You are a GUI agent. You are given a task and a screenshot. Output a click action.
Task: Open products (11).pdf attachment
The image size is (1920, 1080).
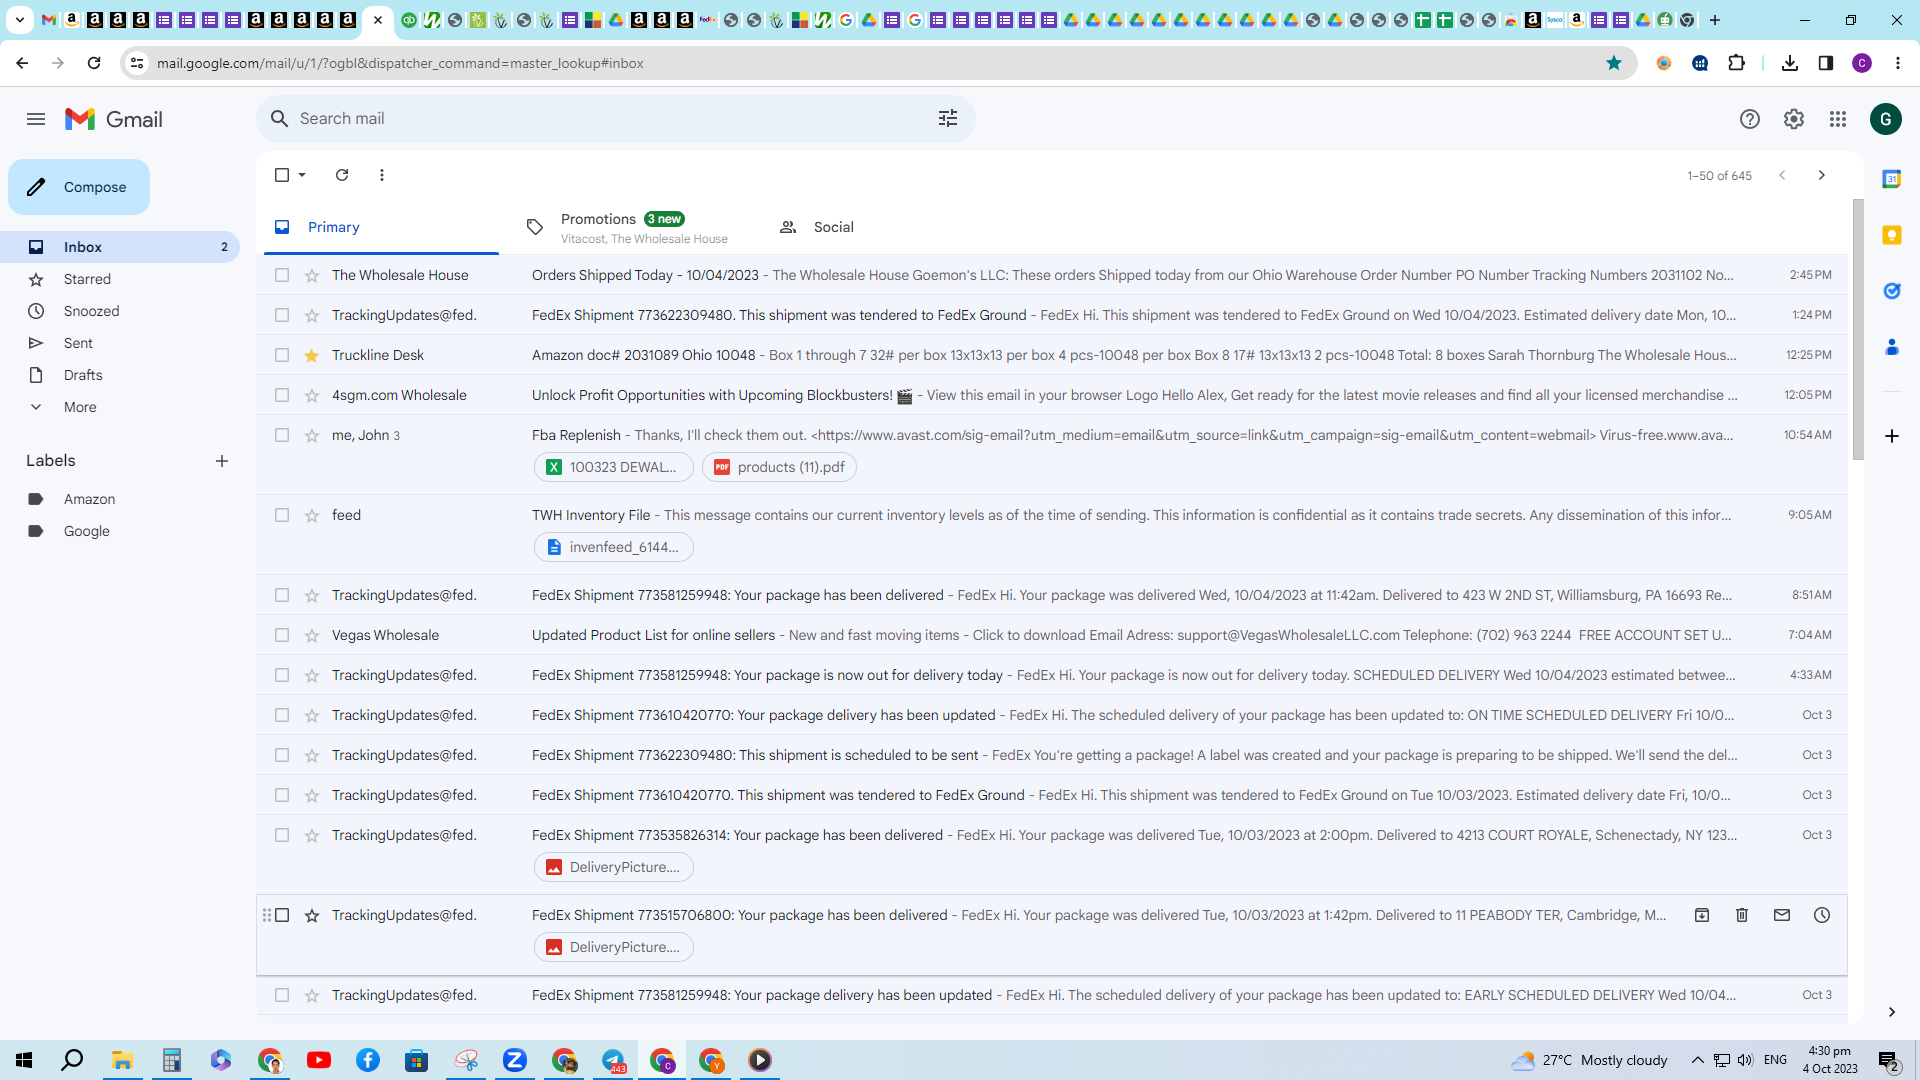click(779, 467)
